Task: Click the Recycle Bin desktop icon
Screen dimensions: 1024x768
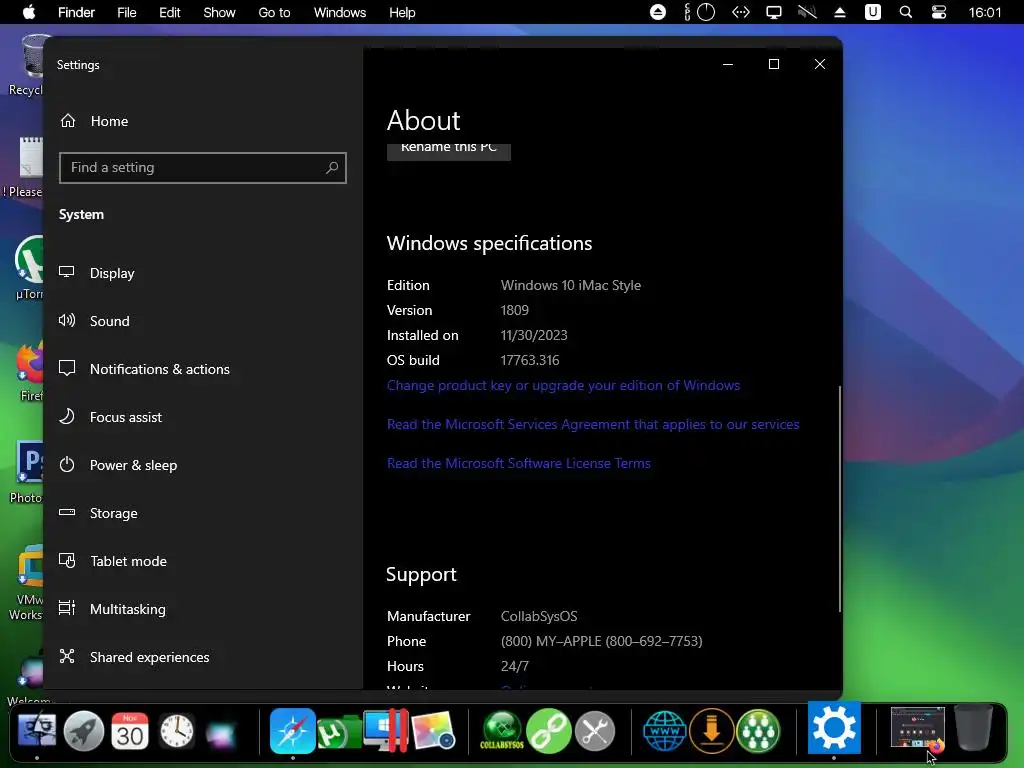Action: [26, 65]
